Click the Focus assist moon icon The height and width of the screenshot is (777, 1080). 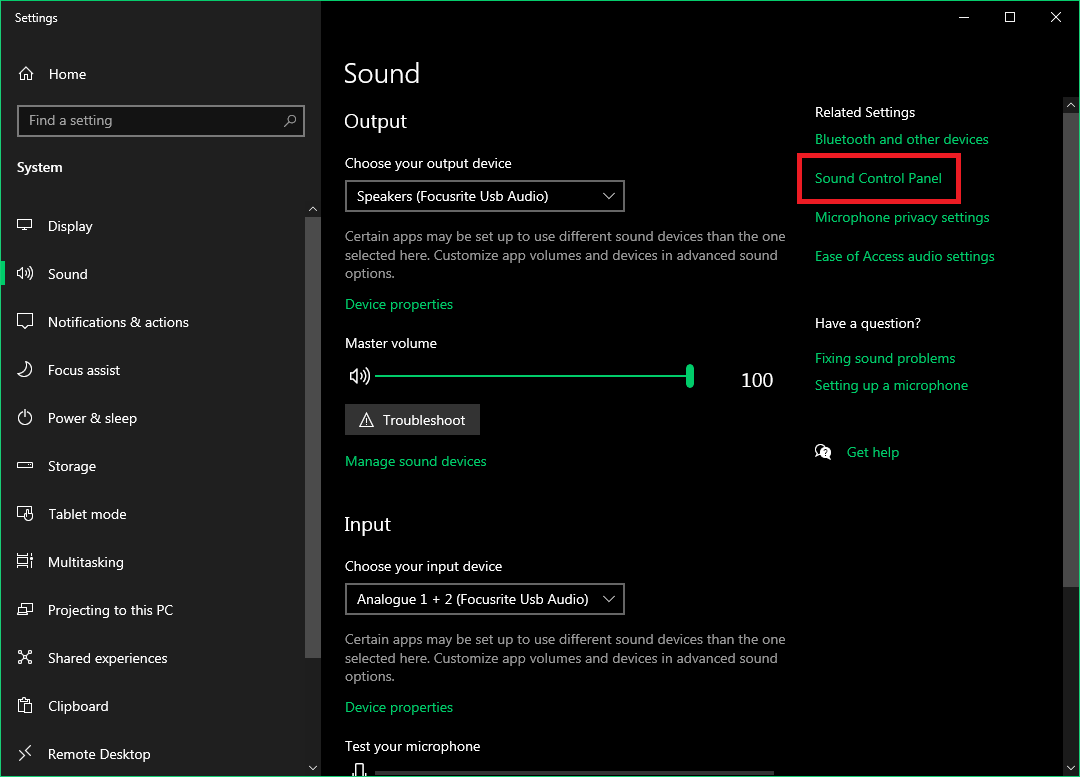(26, 370)
